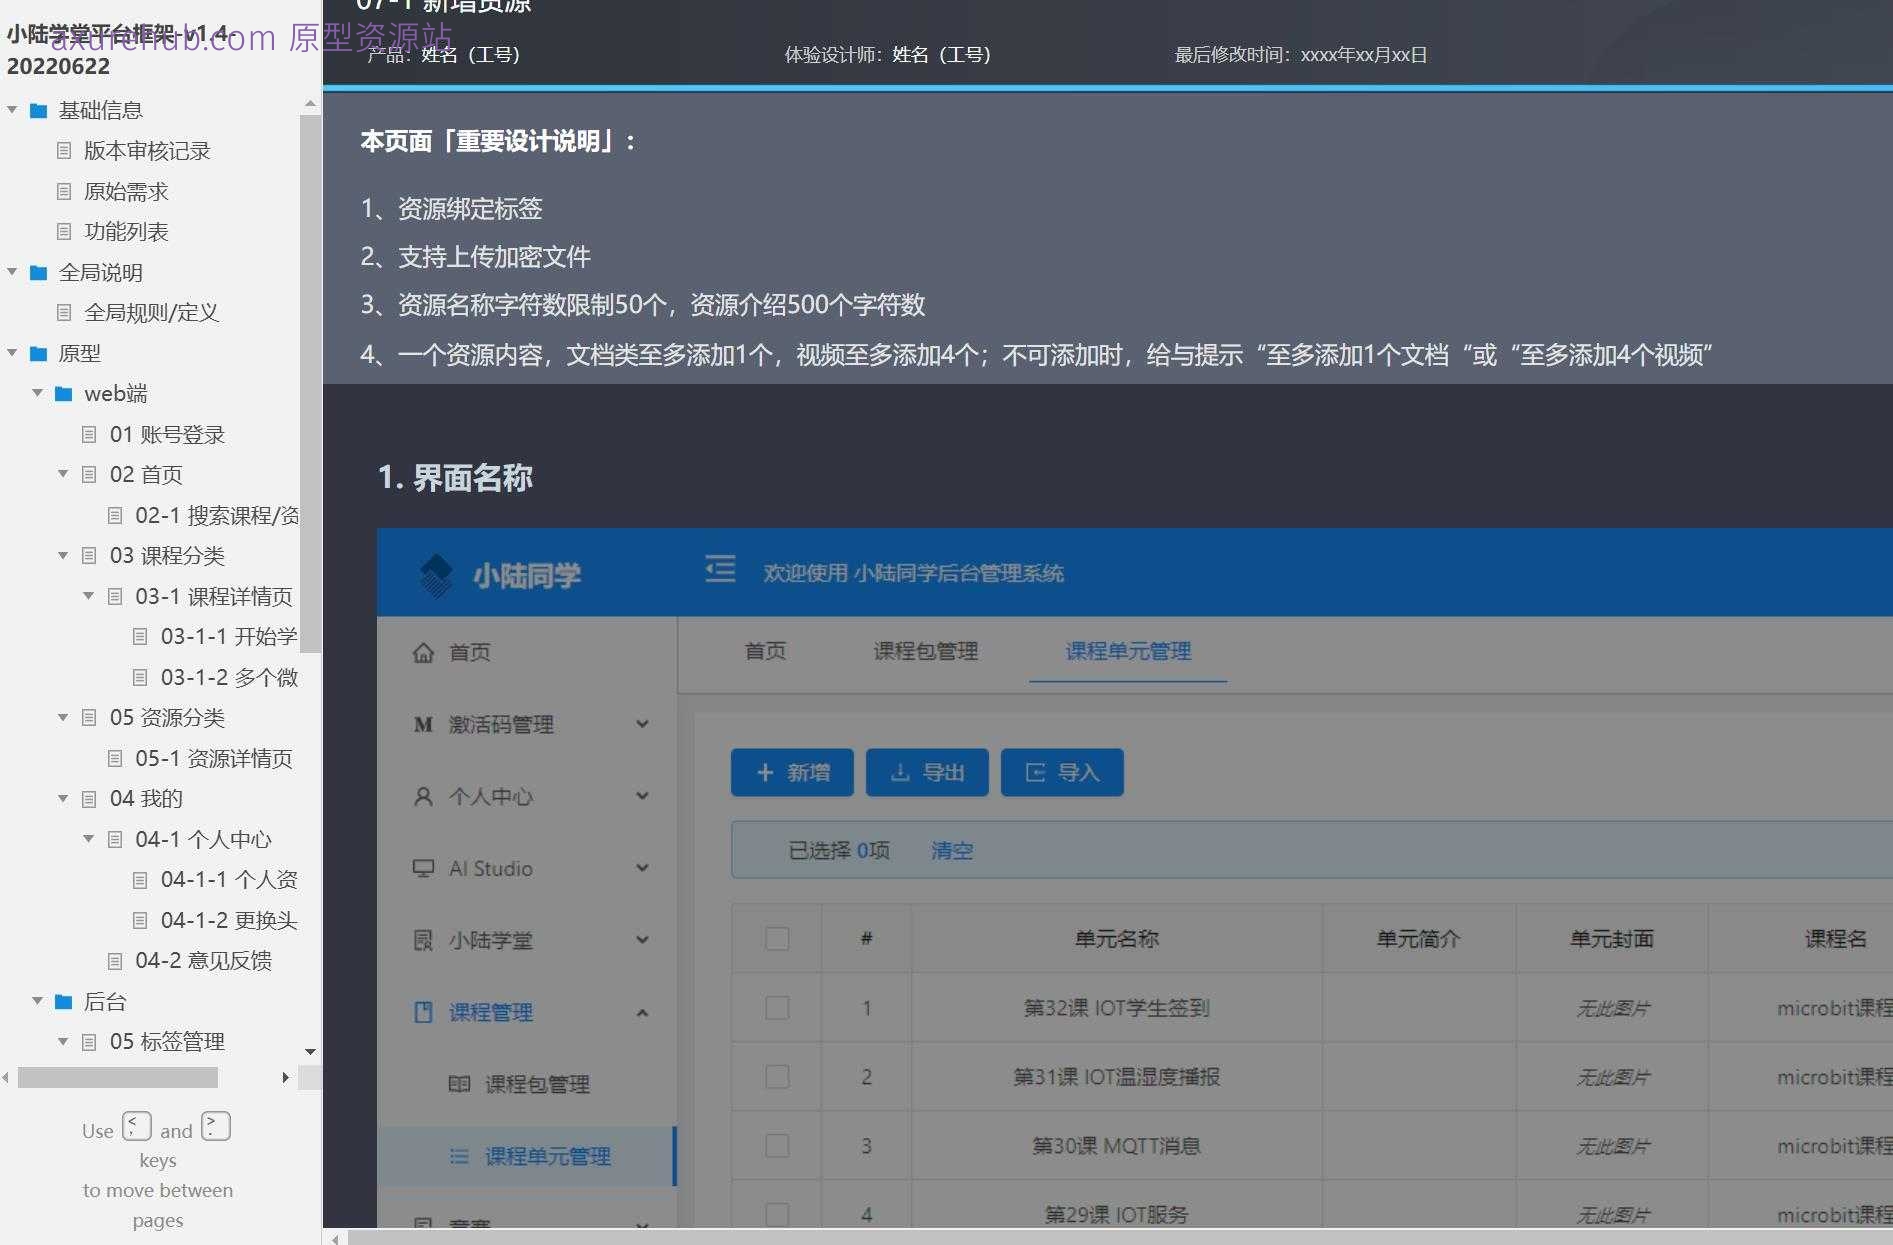Screen dimensions: 1893x1245
Task: Click the 课程管理 document icon
Action: point(423,1011)
